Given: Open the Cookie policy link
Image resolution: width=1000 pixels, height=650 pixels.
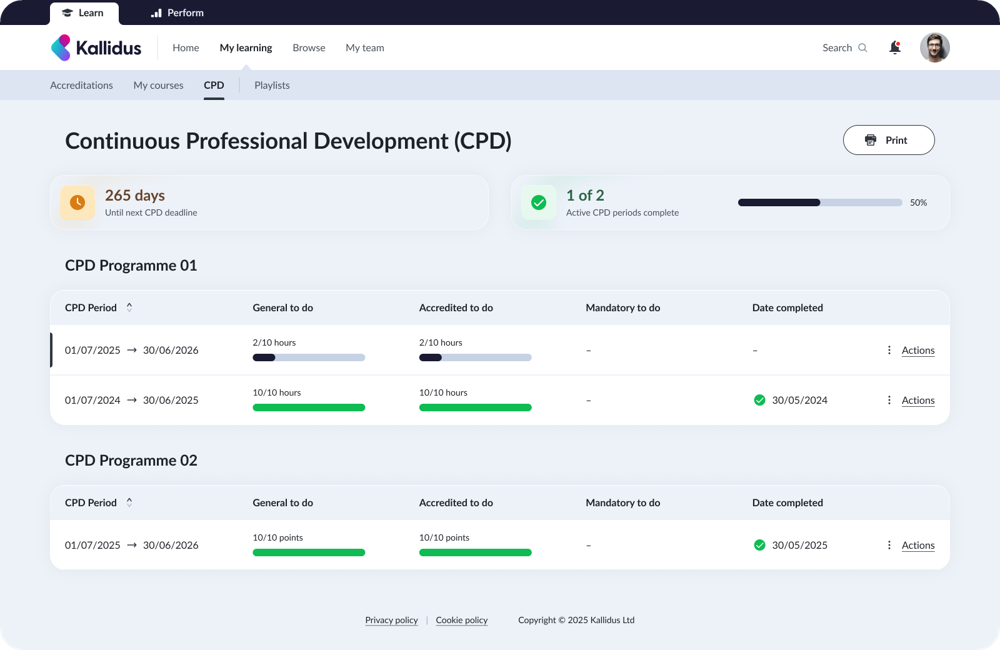Looking at the screenshot, I should tap(461, 620).
